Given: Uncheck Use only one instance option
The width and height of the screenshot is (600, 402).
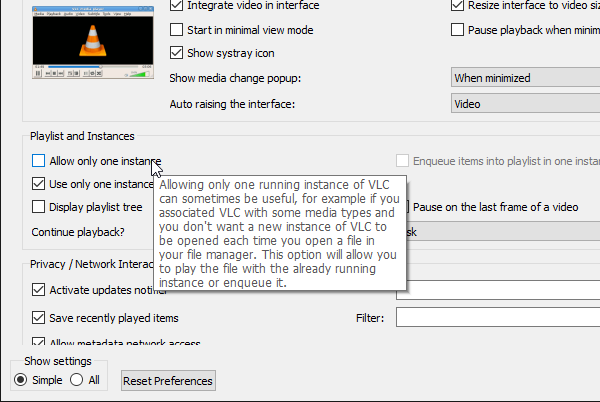Looking at the screenshot, I should (x=39, y=184).
